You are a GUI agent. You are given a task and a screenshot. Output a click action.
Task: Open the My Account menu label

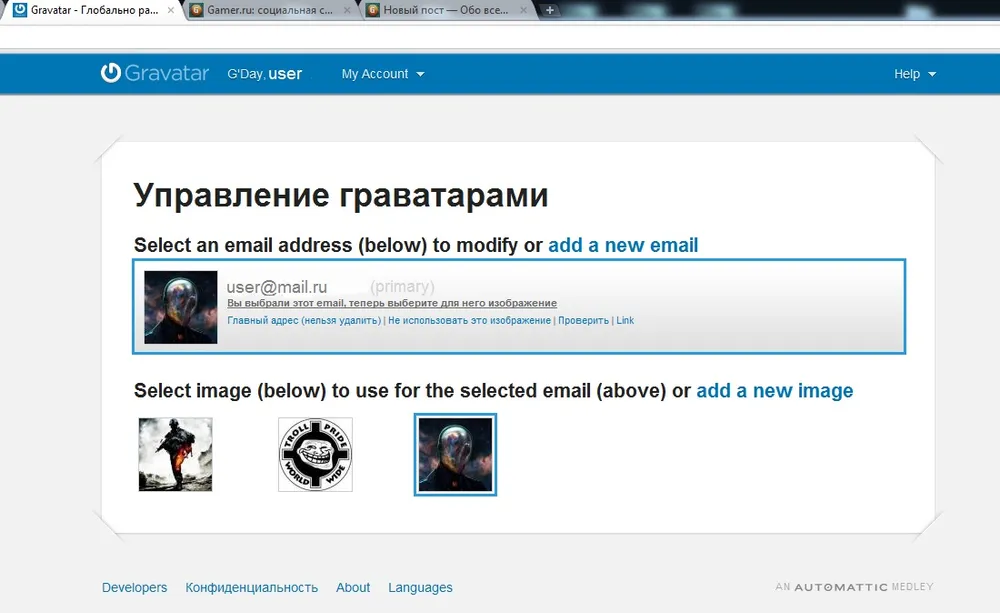pyautogui.click(x=374, y=74)
